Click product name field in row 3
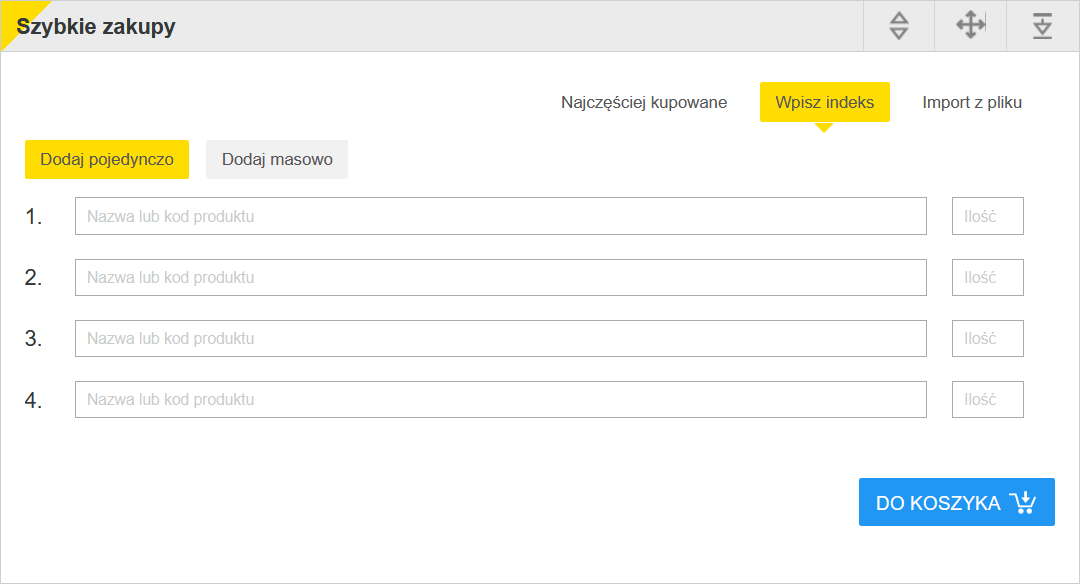This screenshot has height=584, width=1080. coord(501,338)
